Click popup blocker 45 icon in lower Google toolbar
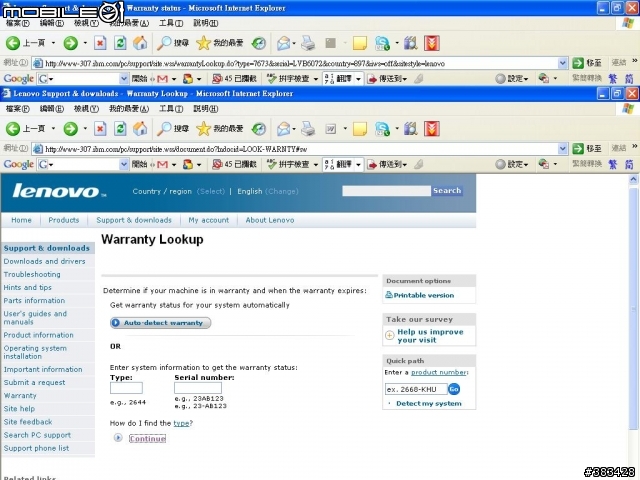640x480 pixels. click(217, 164)
